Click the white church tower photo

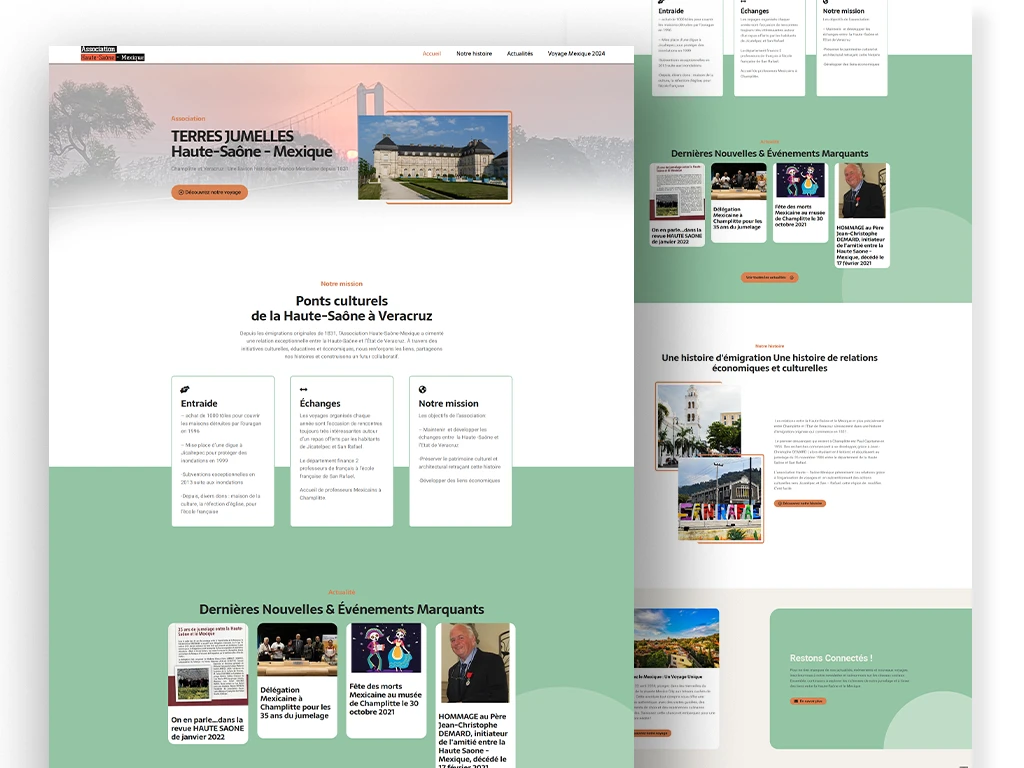point(698,426)
